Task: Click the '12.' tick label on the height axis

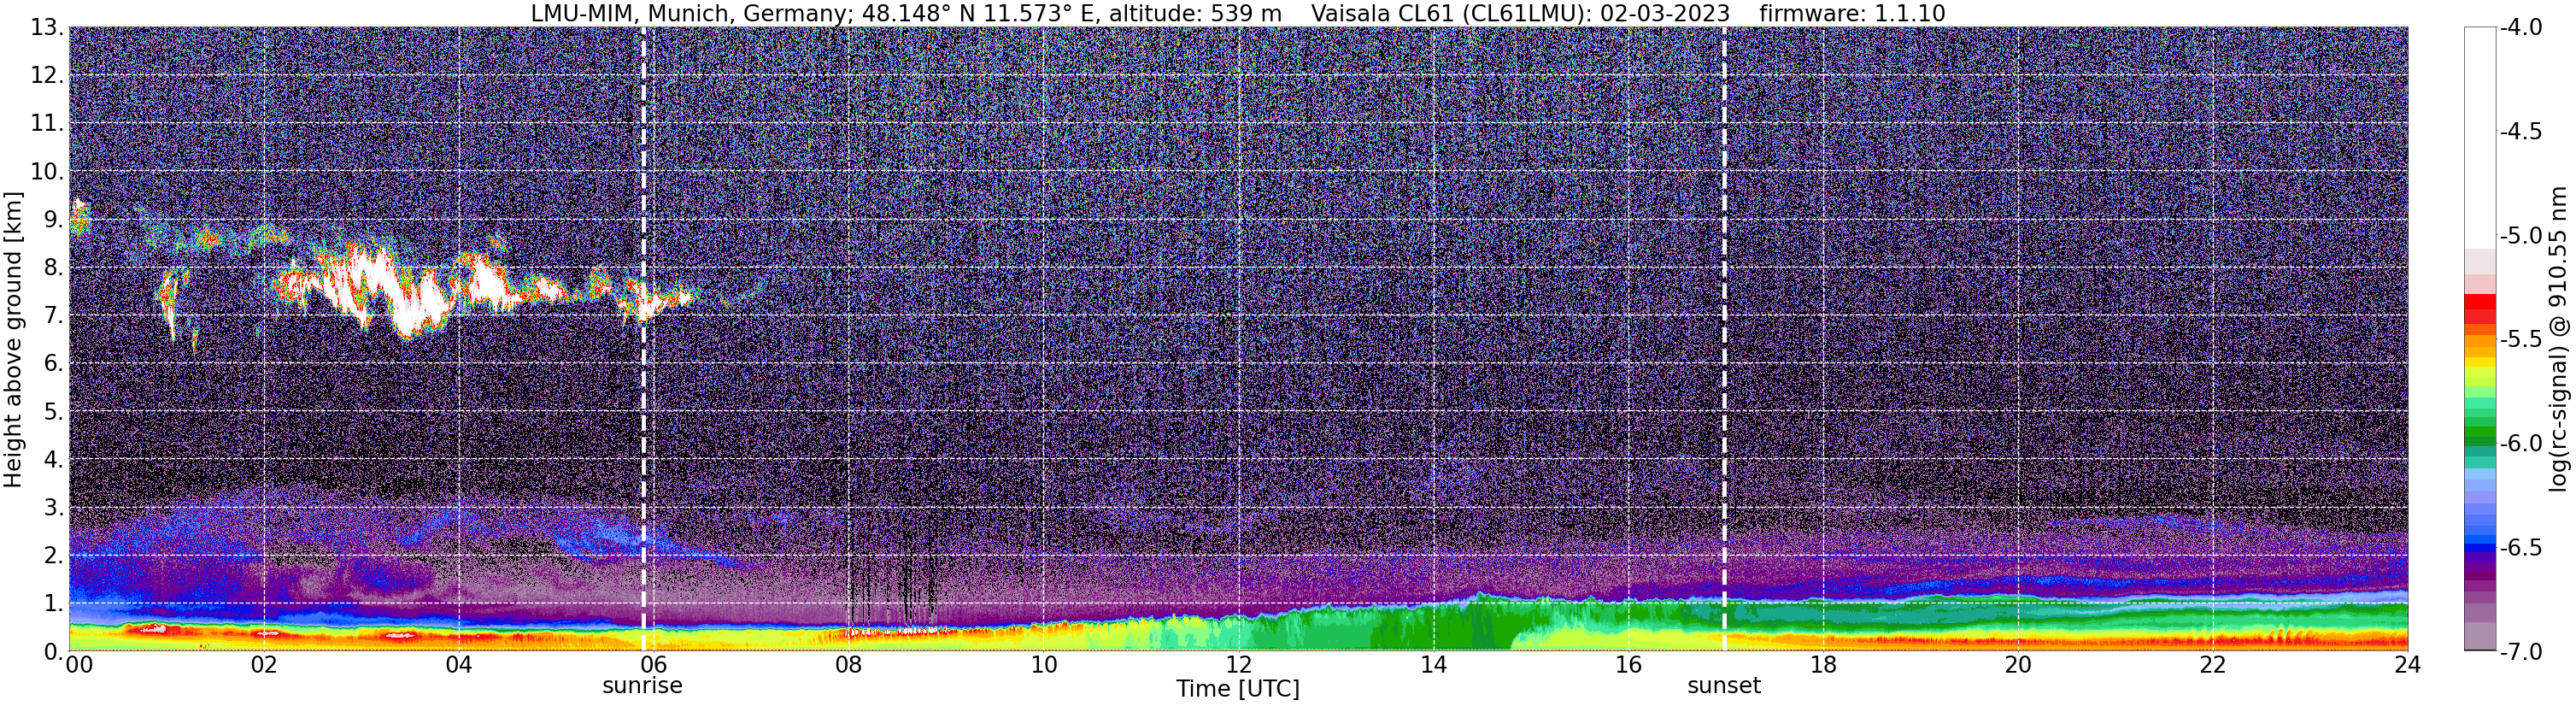Action: click(x=47, y=75)
